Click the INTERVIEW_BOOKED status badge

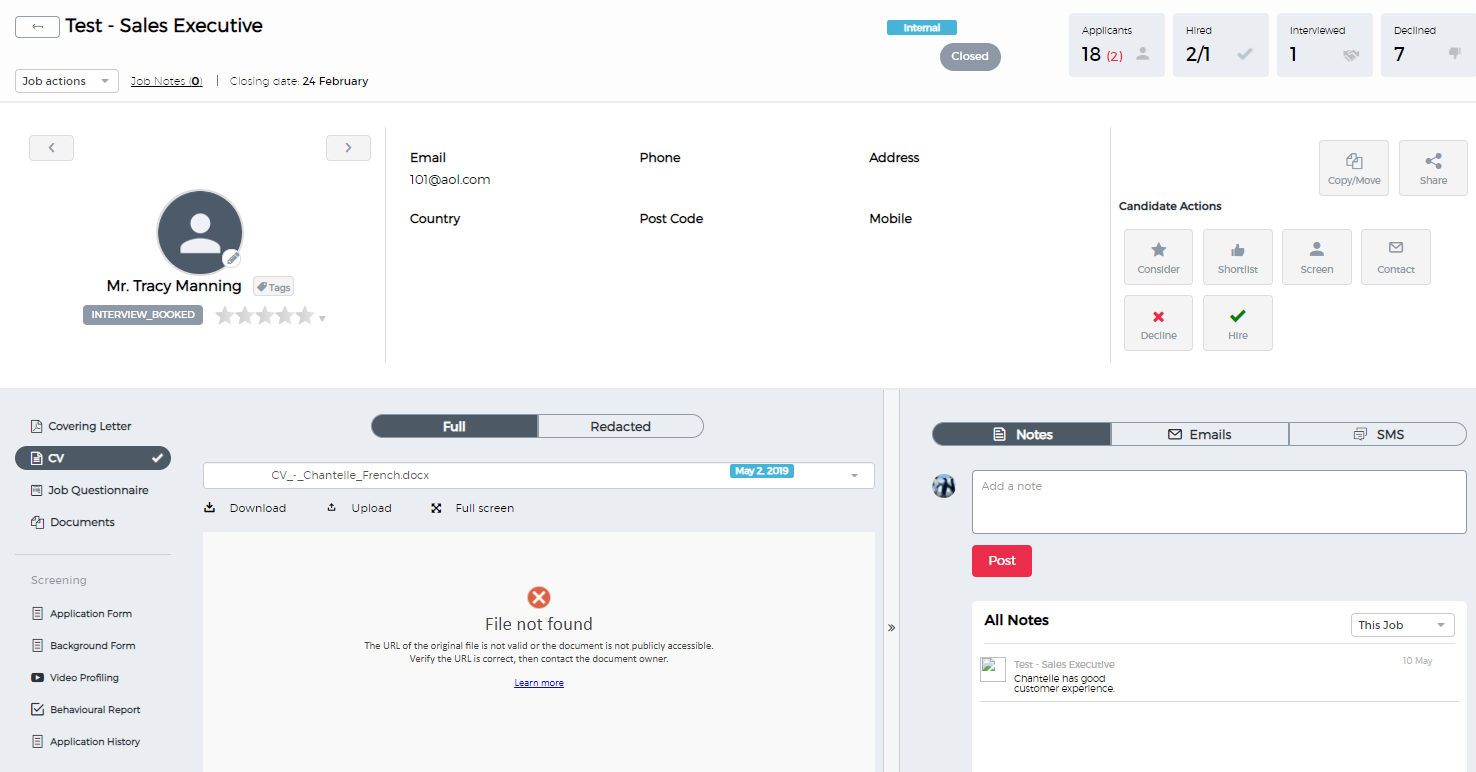[143, 315]
